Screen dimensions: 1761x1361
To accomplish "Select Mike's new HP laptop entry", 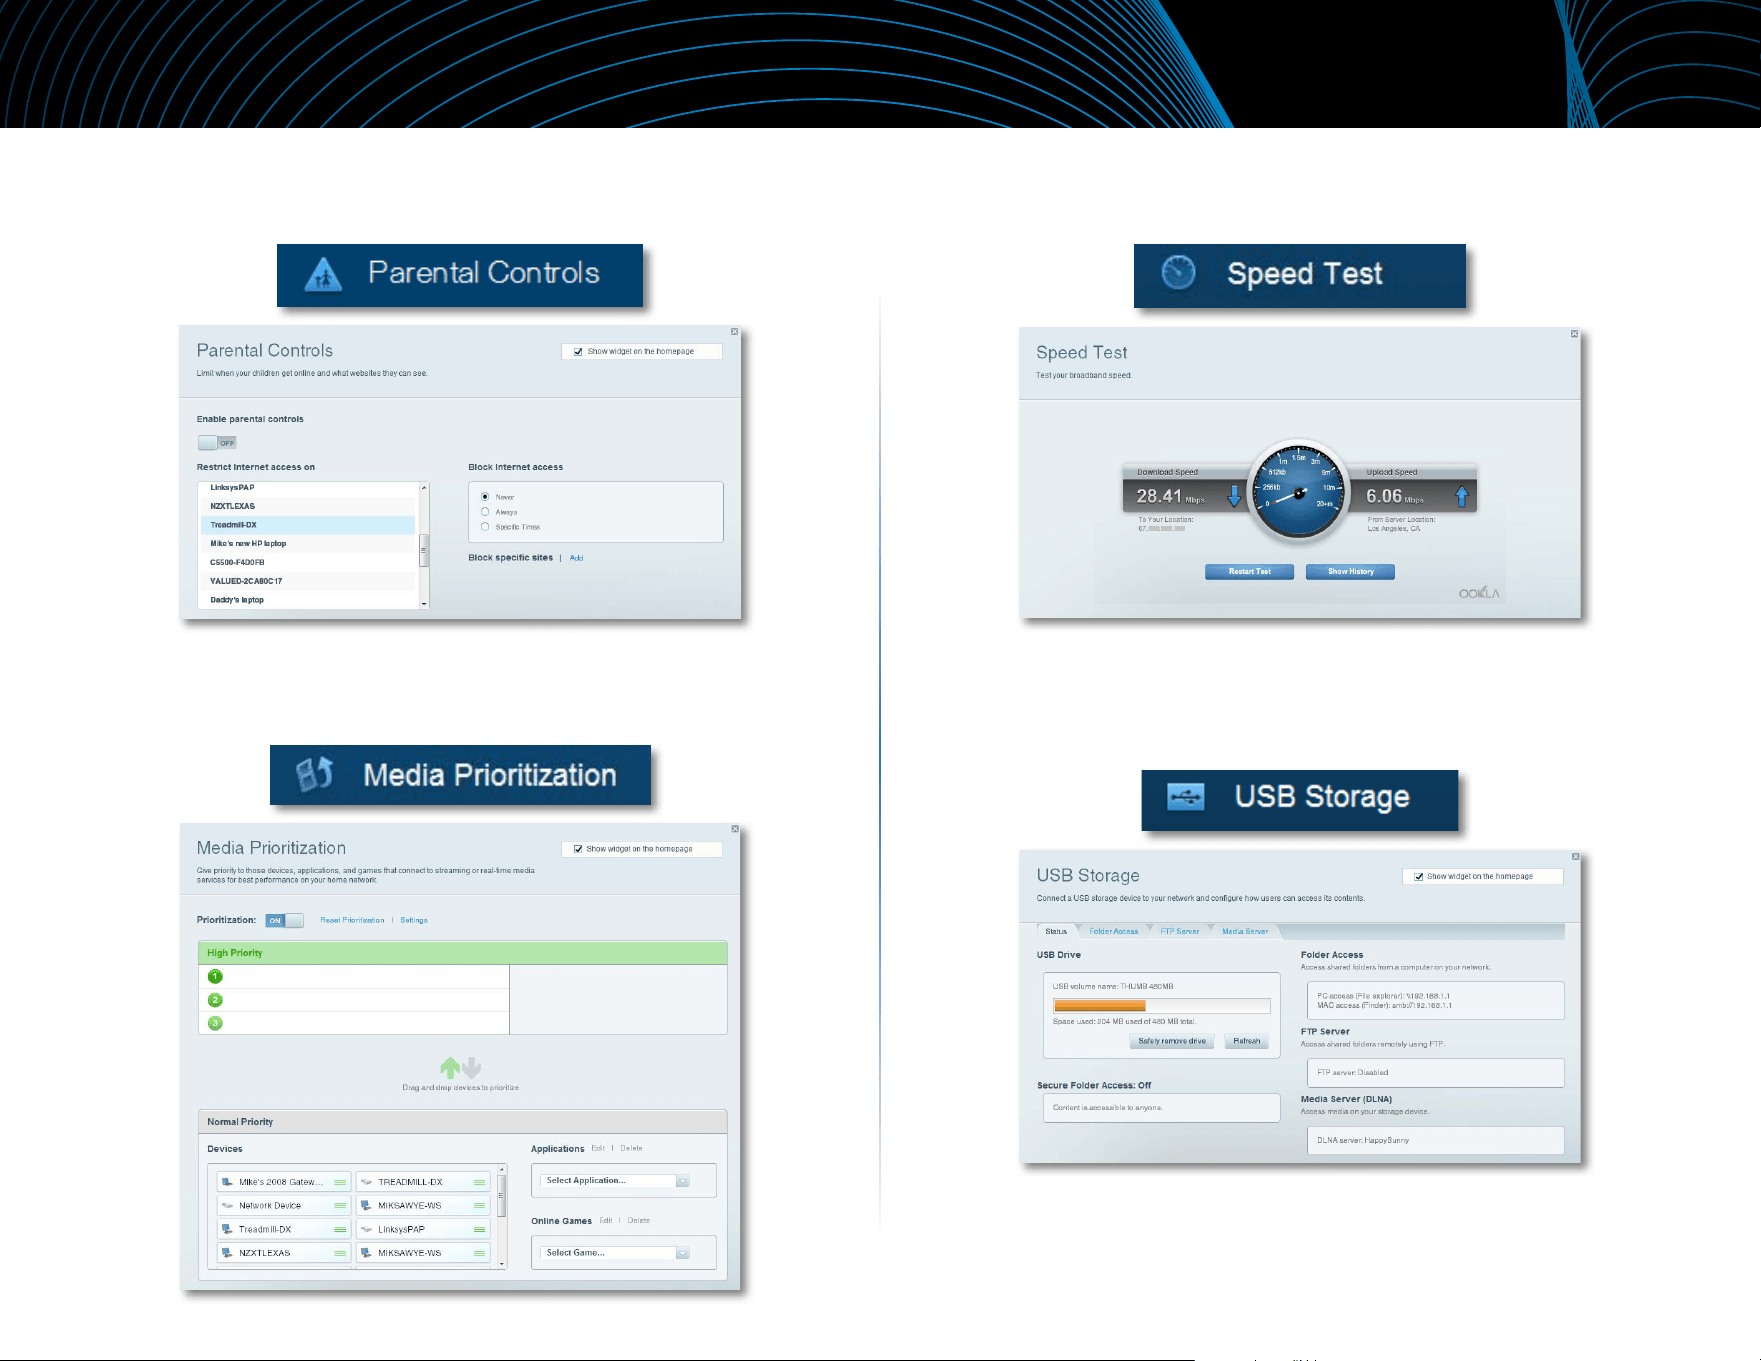I will pyautogui.click(x=308, y=544).
